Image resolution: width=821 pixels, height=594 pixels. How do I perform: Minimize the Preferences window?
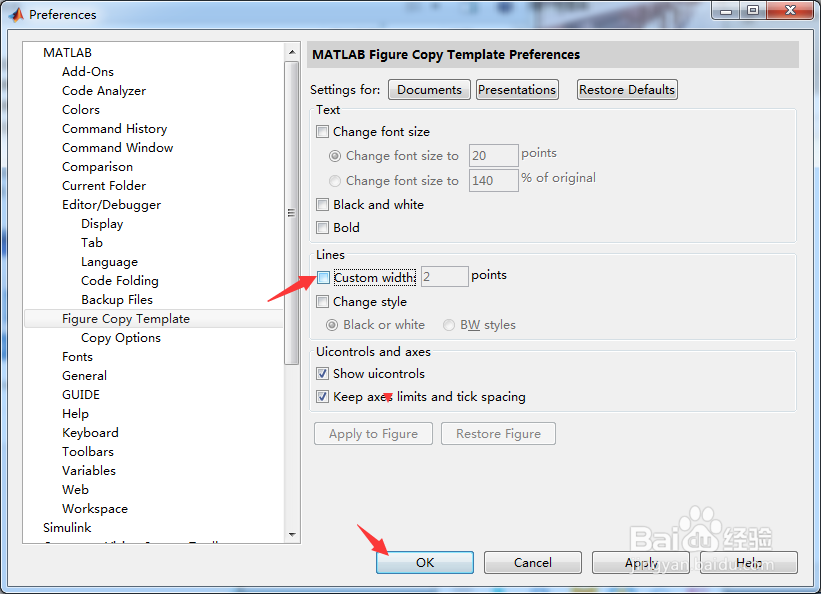click(726, 11)
